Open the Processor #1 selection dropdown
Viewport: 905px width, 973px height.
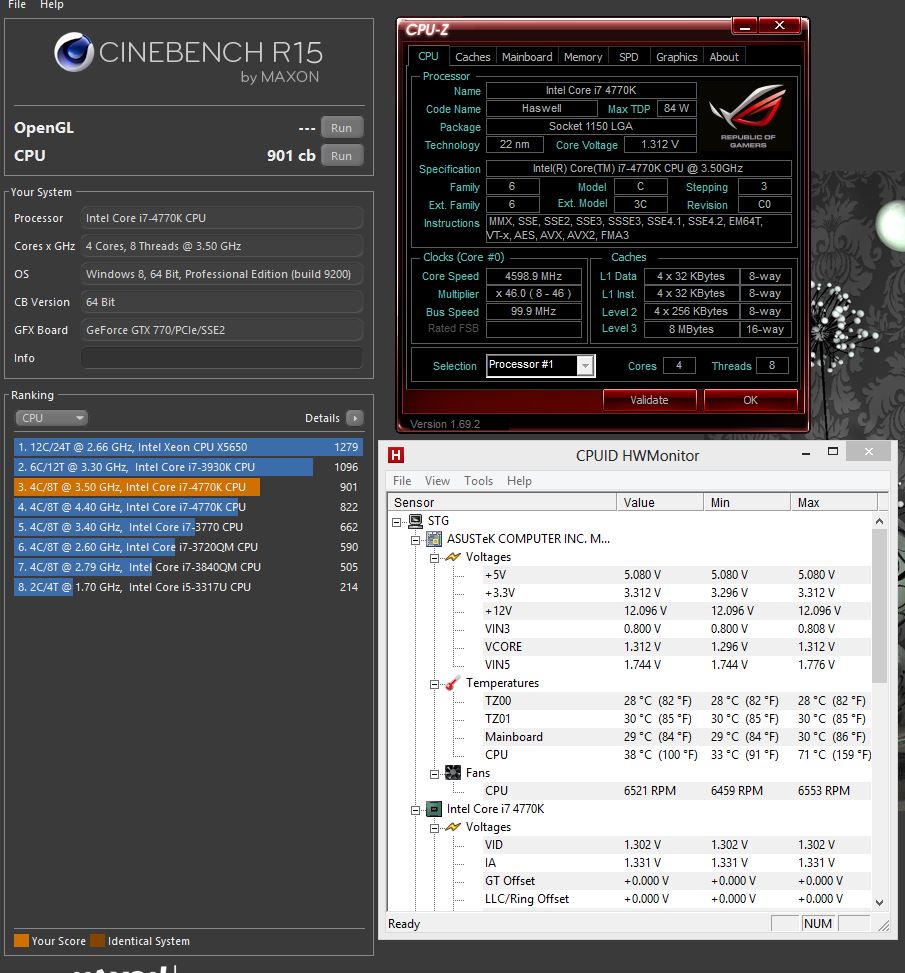[585, 366]
